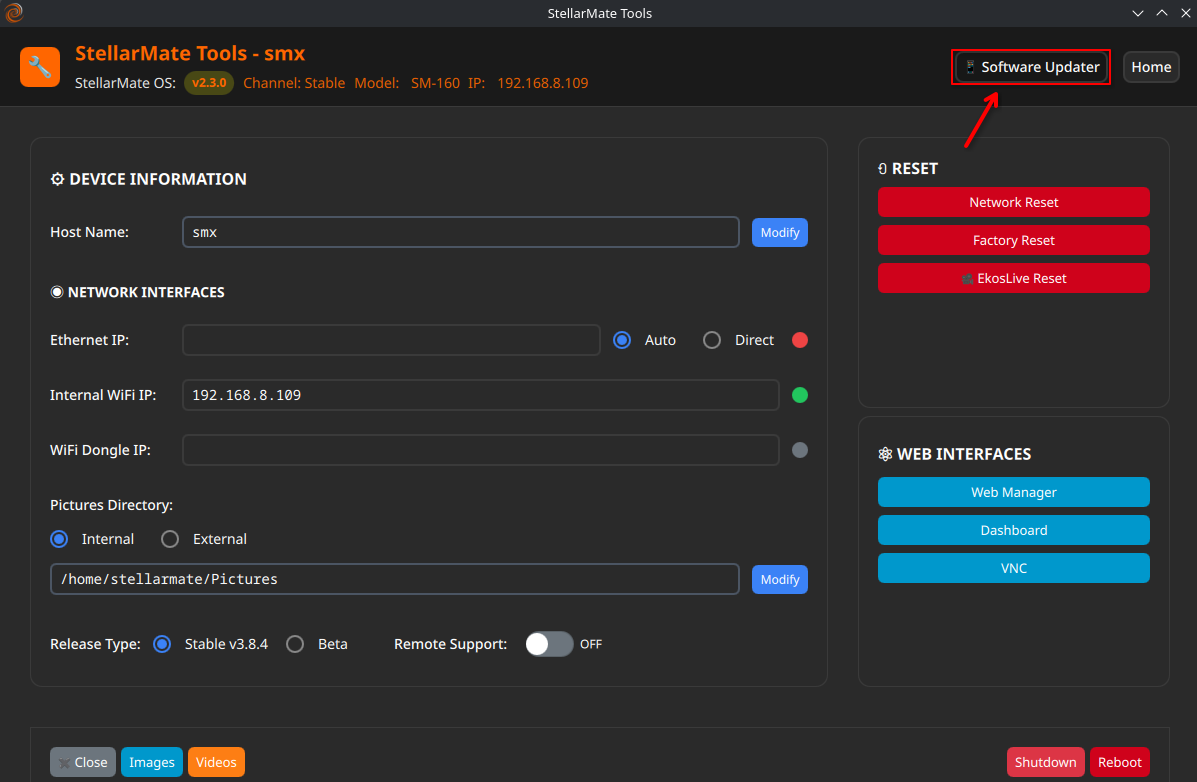Choose Stable v3.8.4 release type
Screen dimensions: 1197x782
pos(162,644)
